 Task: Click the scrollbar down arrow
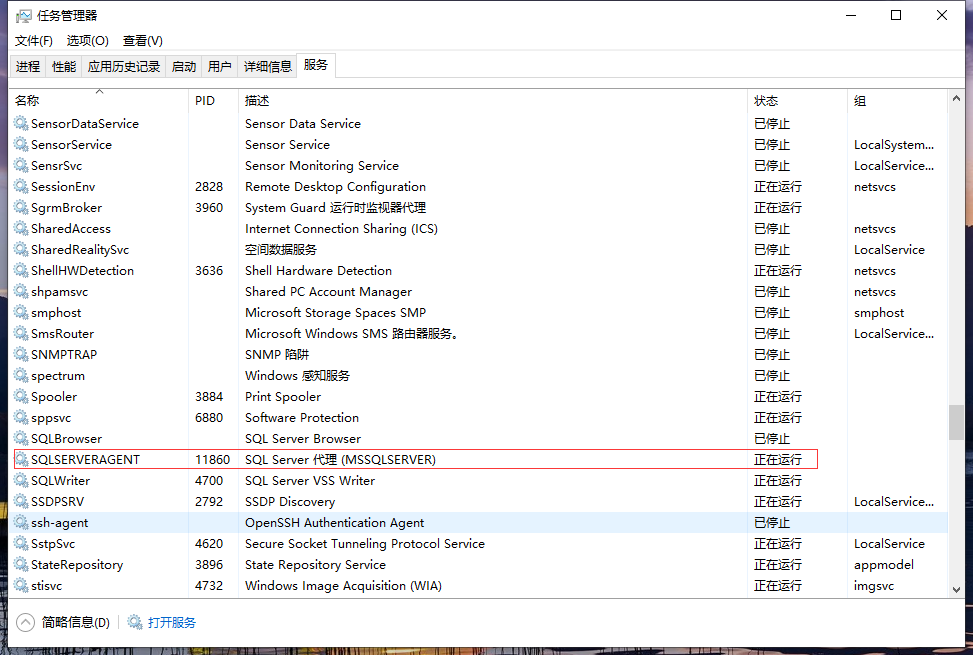click(956, 590)
